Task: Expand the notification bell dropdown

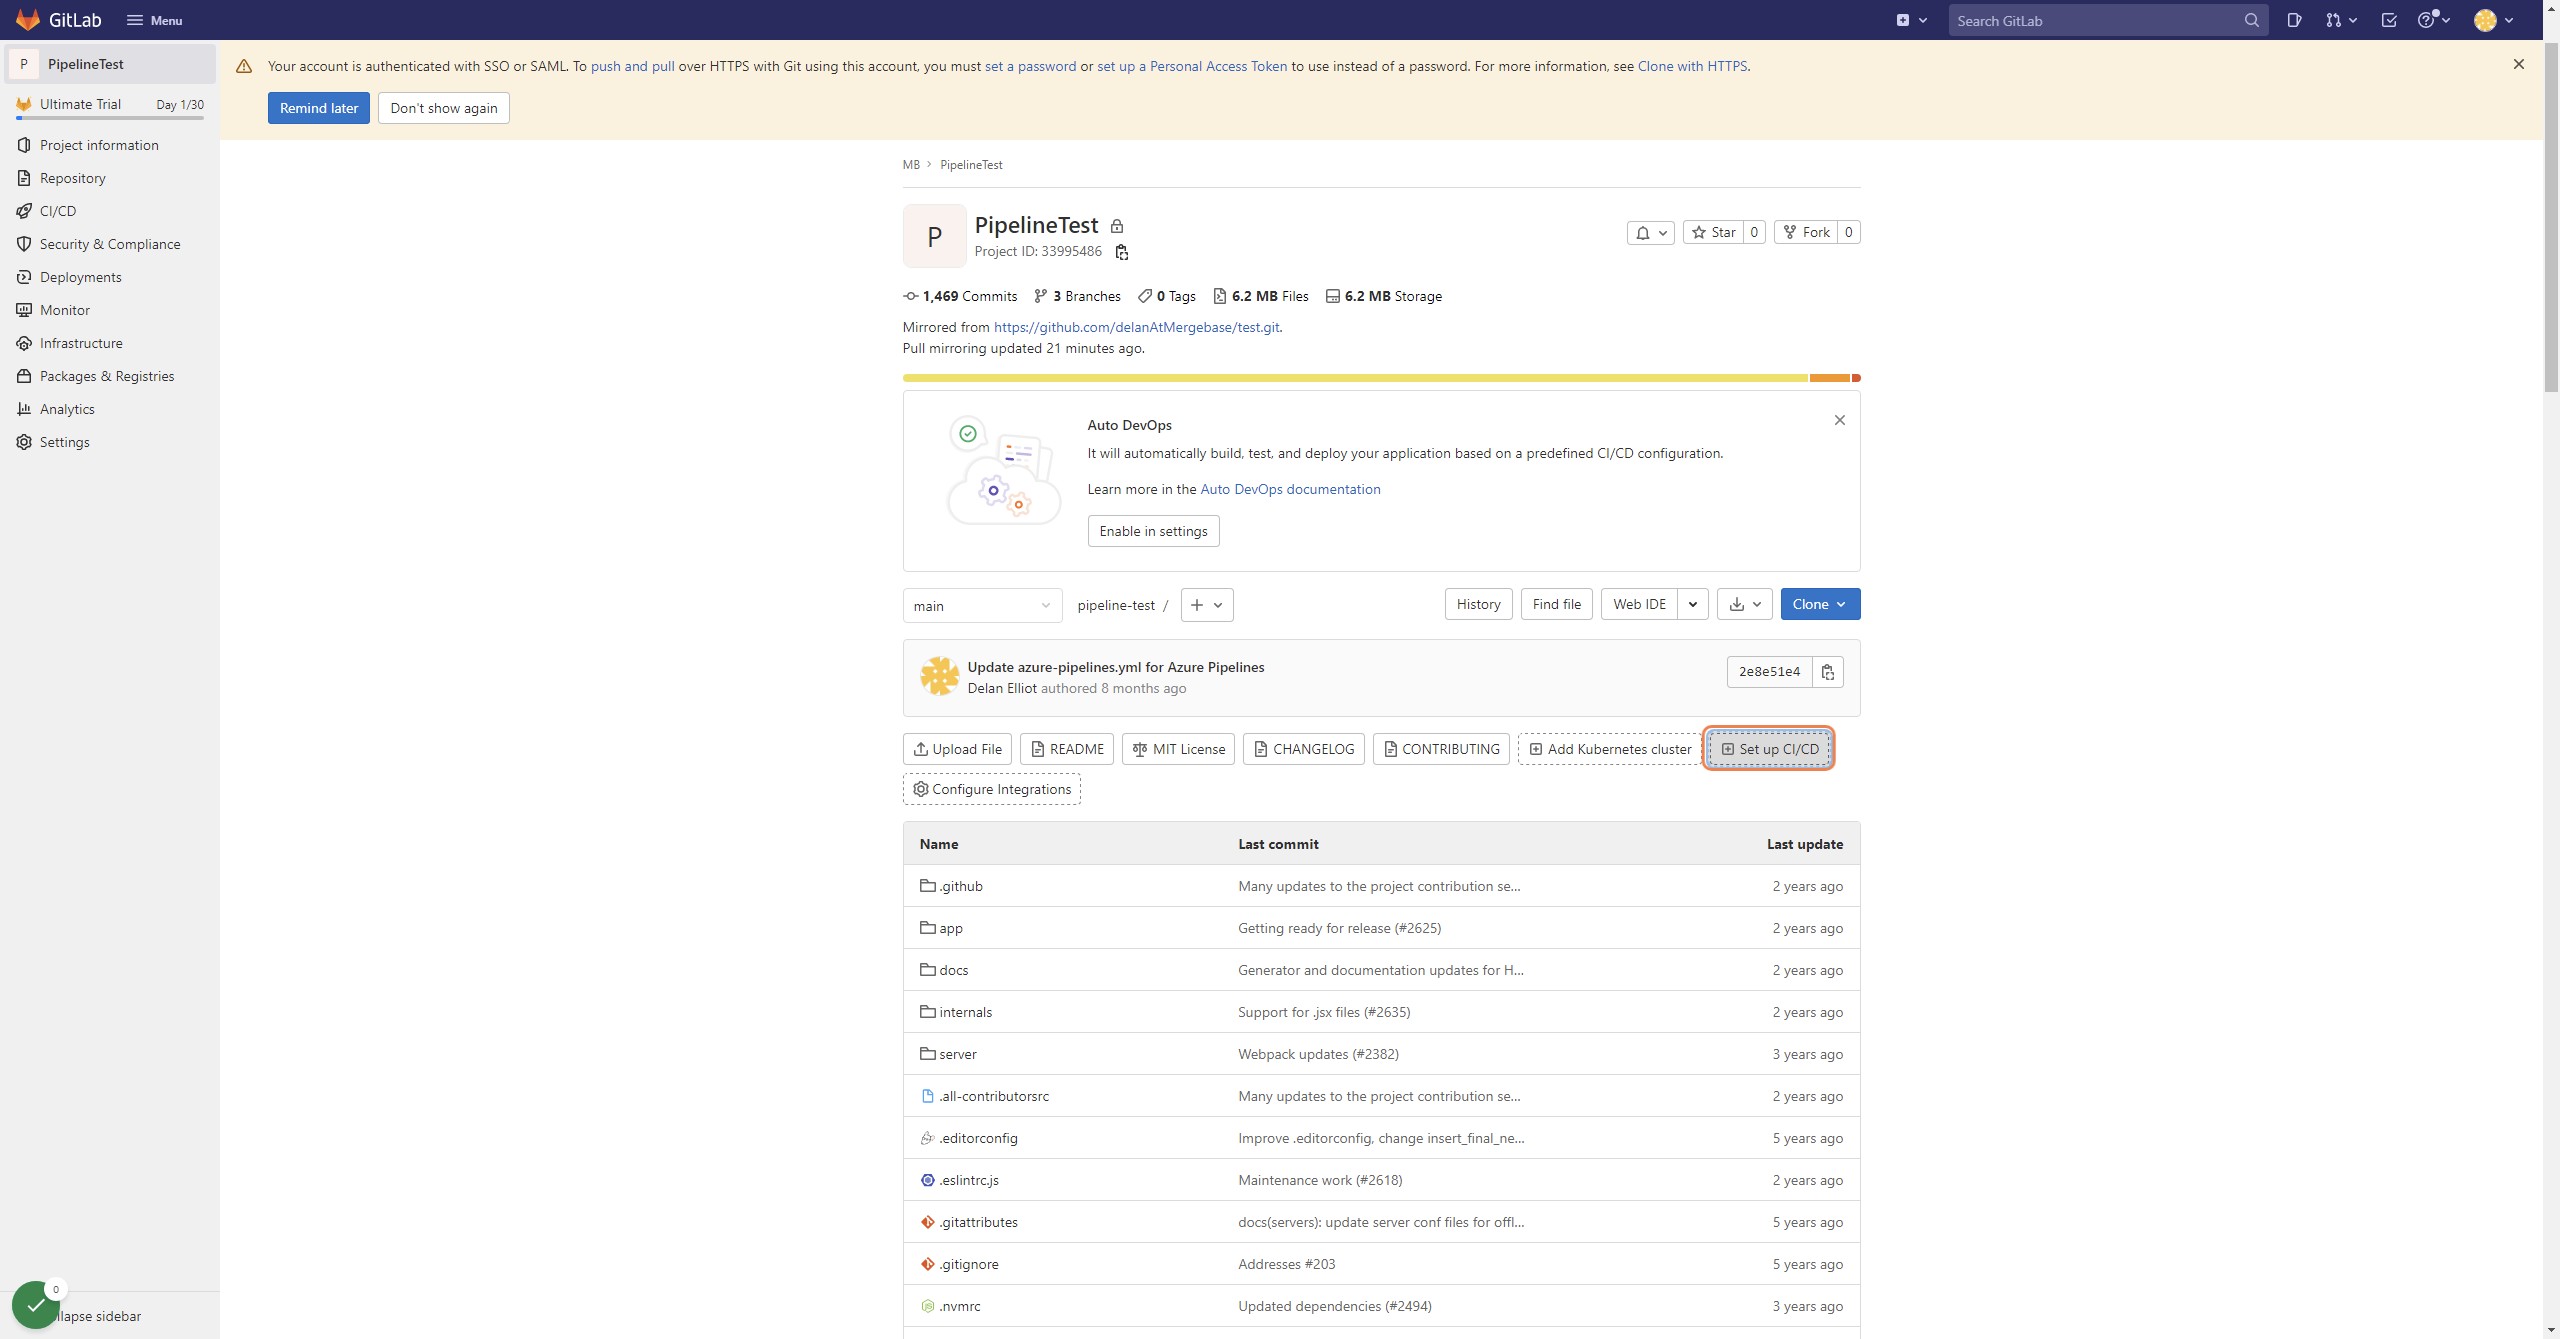Action: [x=1650, y=233]
